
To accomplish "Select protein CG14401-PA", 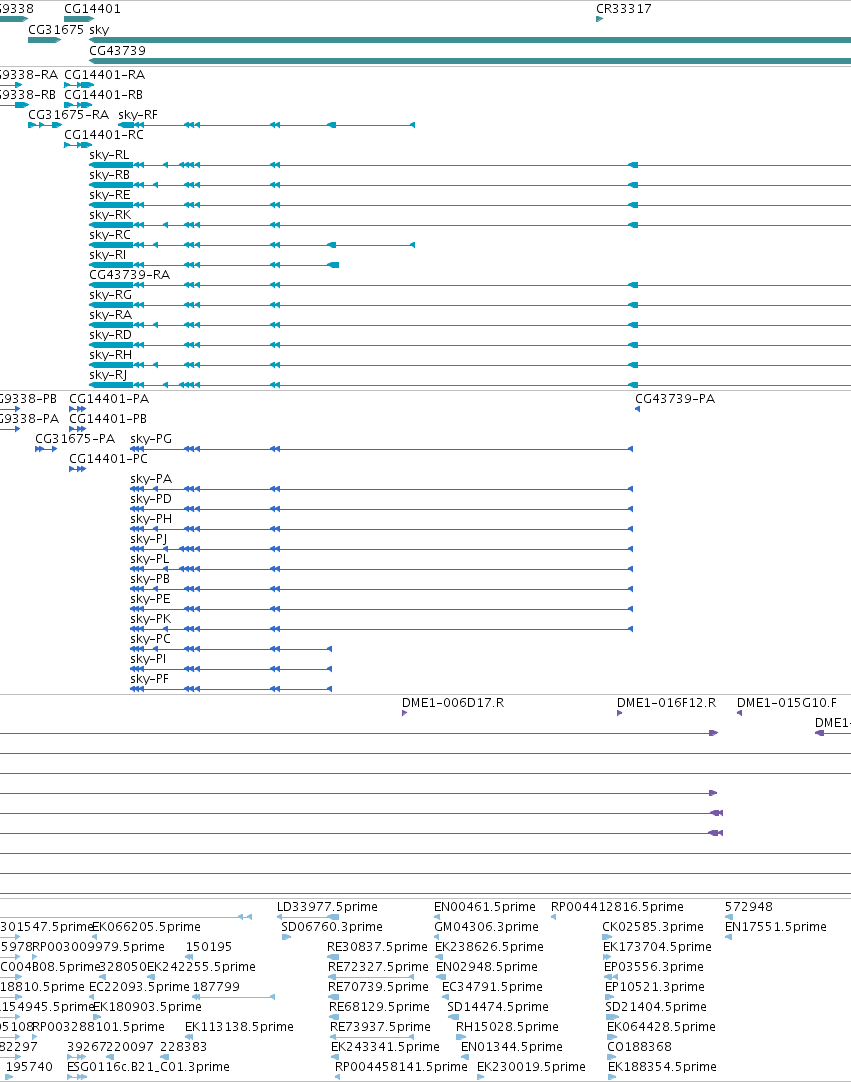I will coord(77,409).
